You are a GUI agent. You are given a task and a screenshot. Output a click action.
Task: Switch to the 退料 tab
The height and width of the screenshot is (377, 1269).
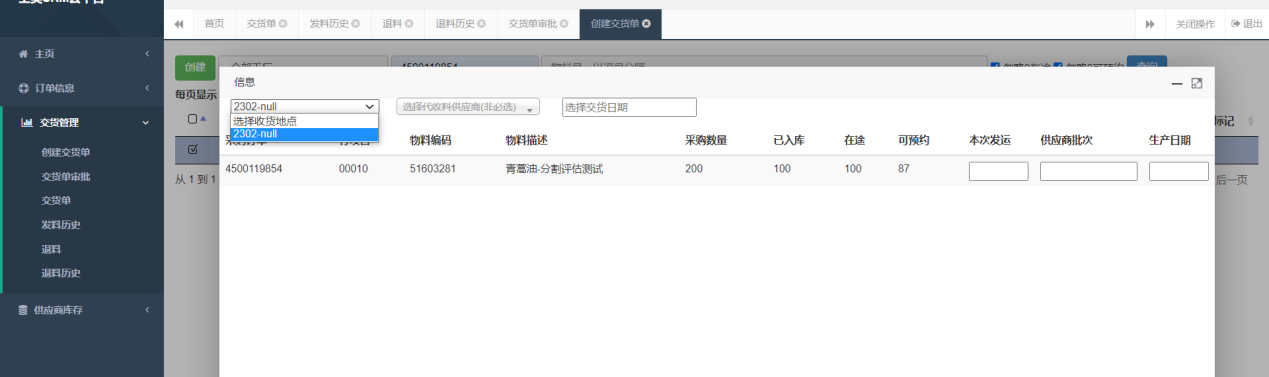[x=397, y=23]
